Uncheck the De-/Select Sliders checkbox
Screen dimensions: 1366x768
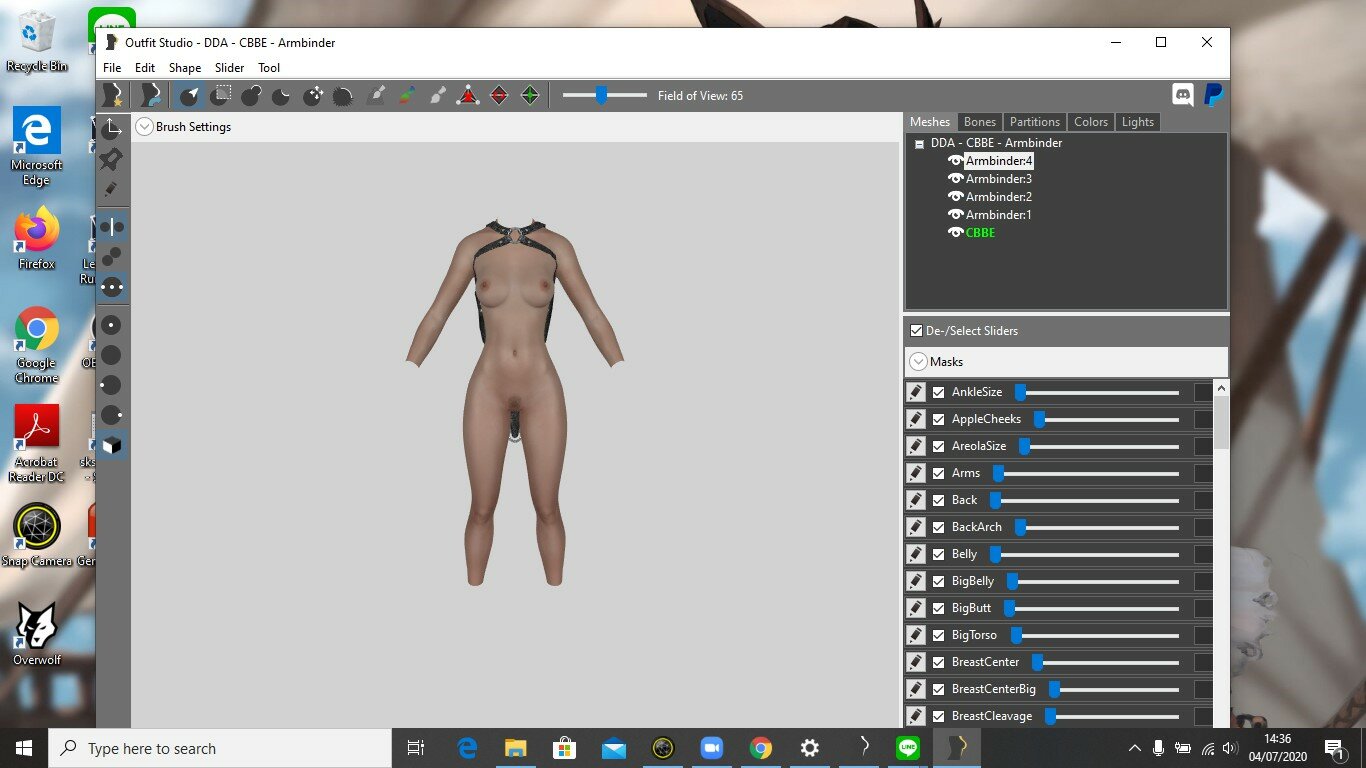(916, 331)
